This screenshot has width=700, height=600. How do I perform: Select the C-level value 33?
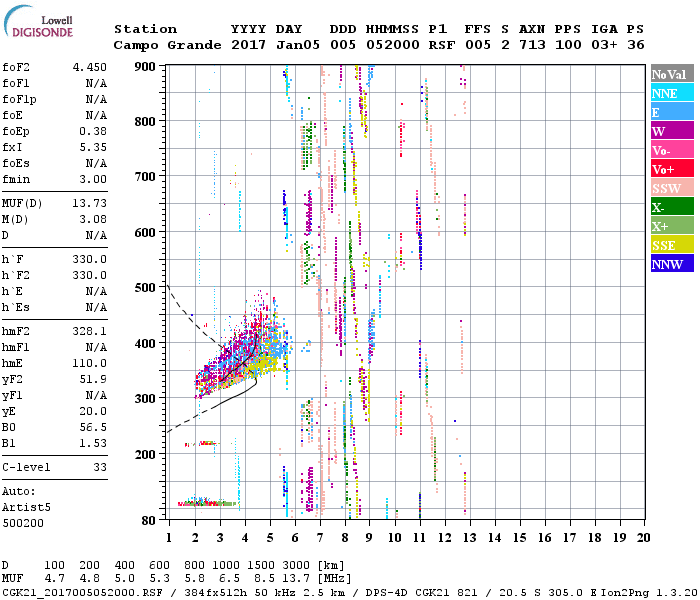point(97,467)
